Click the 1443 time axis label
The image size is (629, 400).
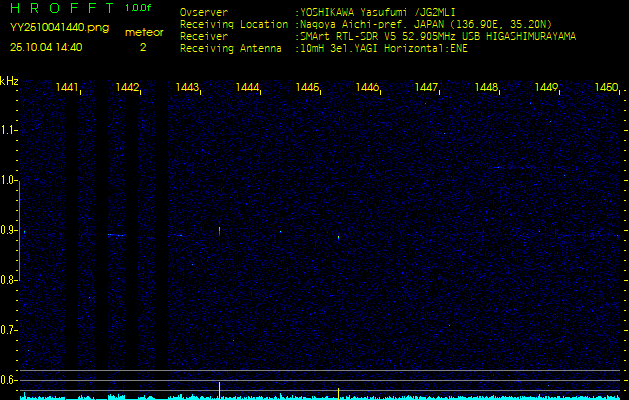point(187,87)
